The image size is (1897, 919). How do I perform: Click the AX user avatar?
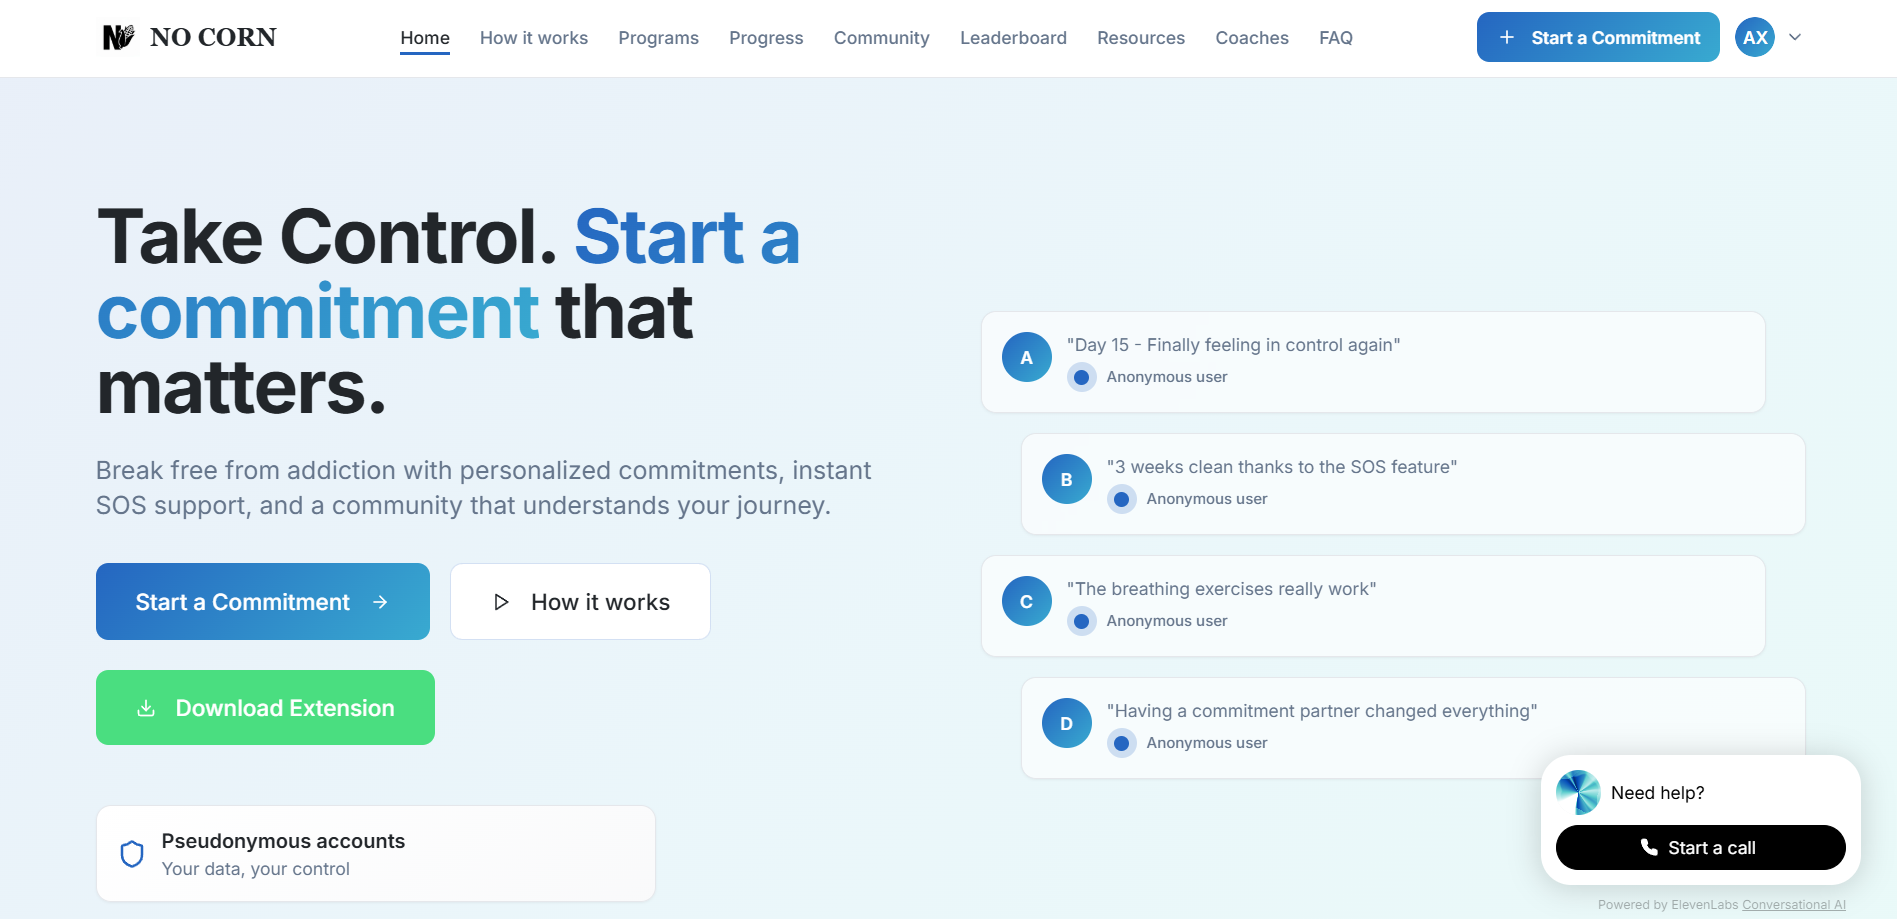[1754, 38]
